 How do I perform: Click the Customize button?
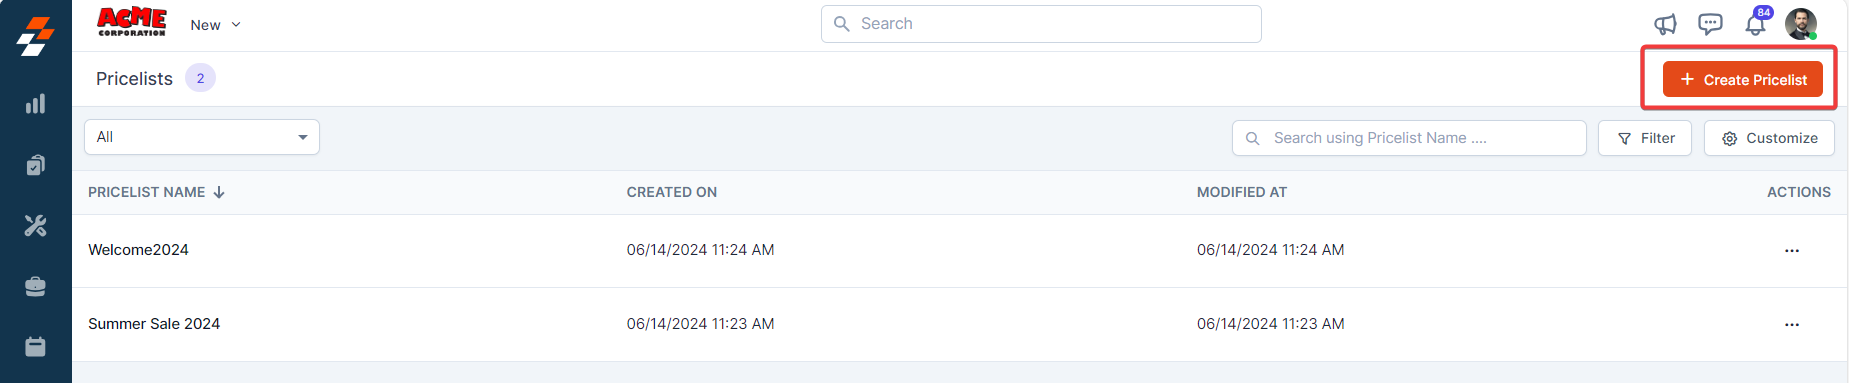coord(1769,138)
